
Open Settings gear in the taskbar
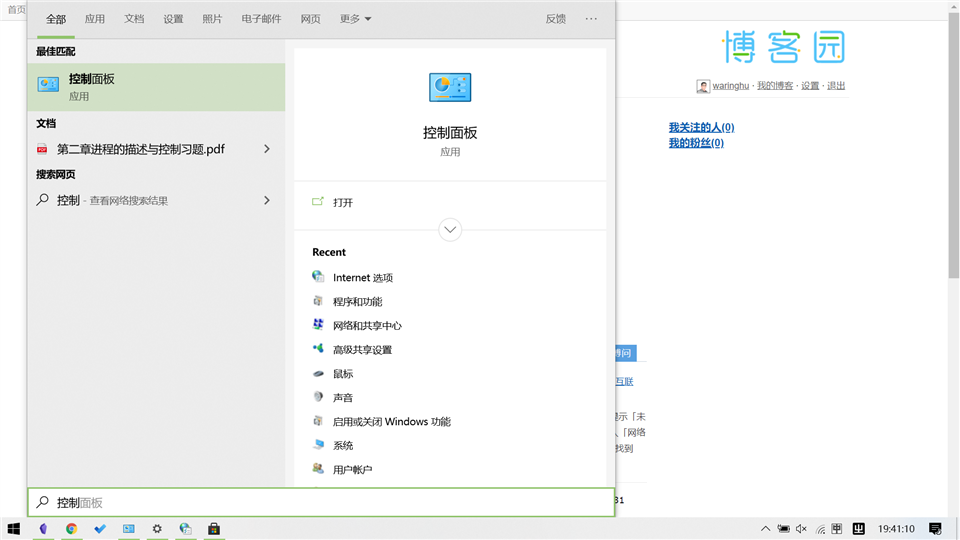(x=157, y=528)
